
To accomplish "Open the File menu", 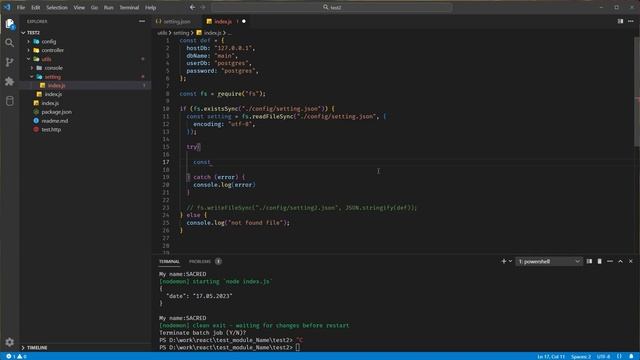I will pos(21,7).
